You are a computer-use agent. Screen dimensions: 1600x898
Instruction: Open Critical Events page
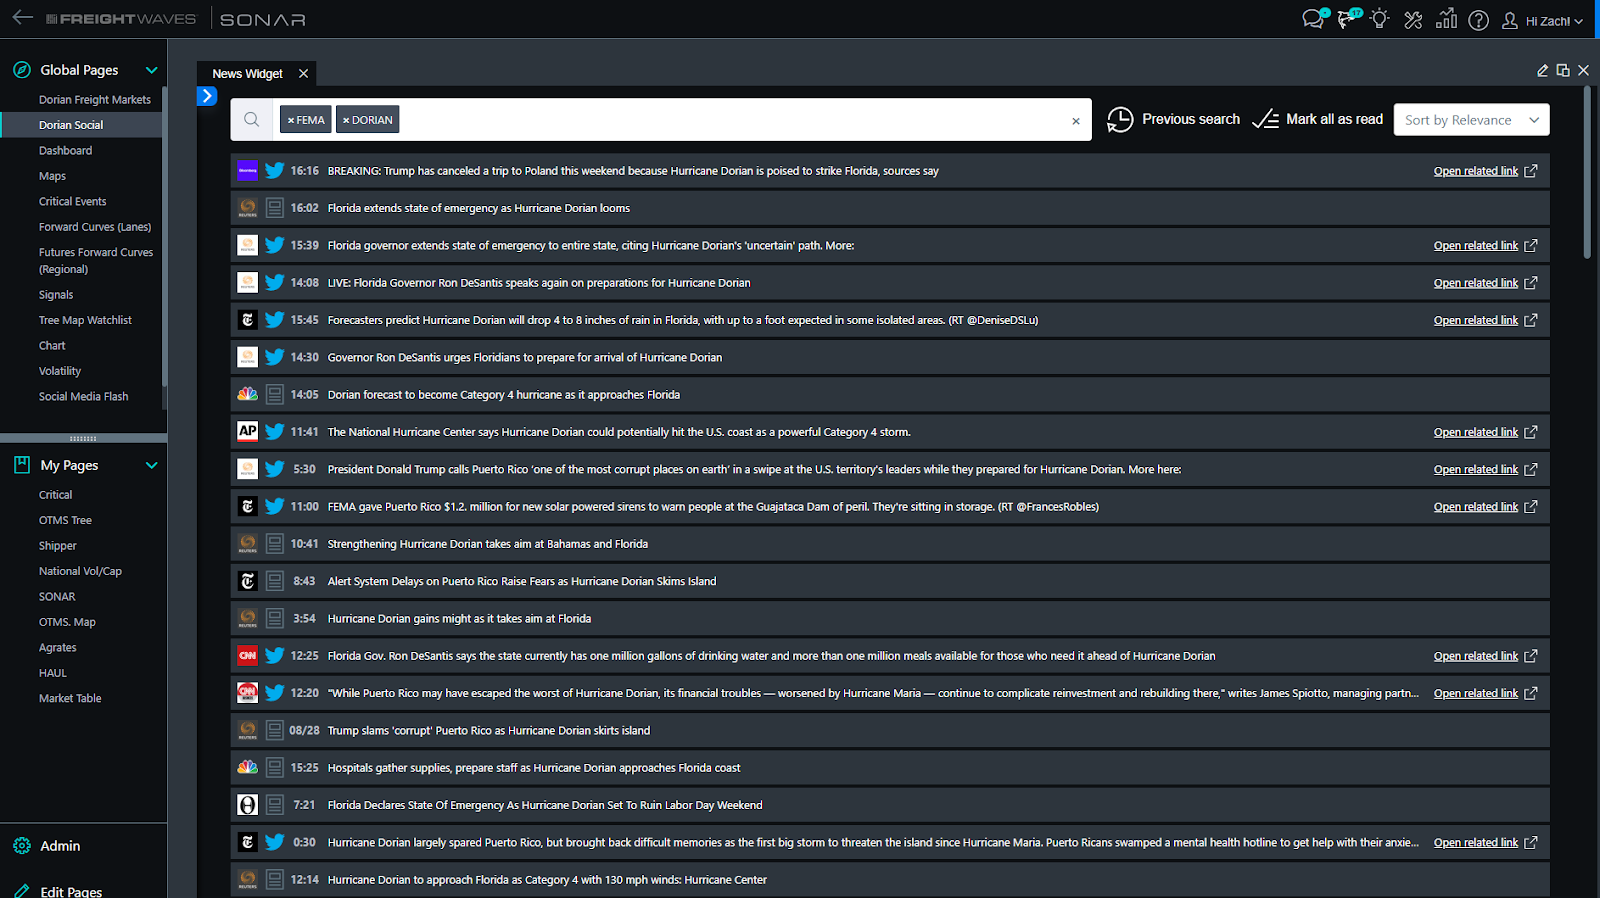coord(72,202)
